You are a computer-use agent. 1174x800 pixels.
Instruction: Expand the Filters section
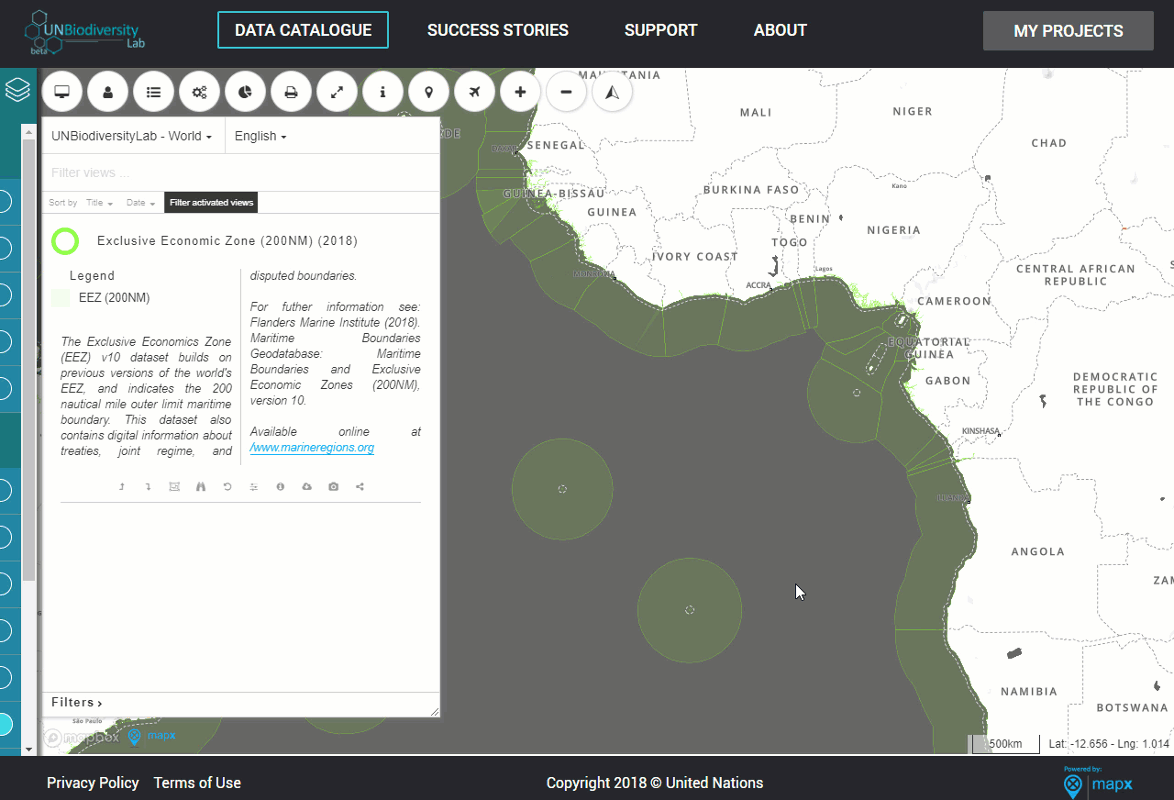point(76,703)
